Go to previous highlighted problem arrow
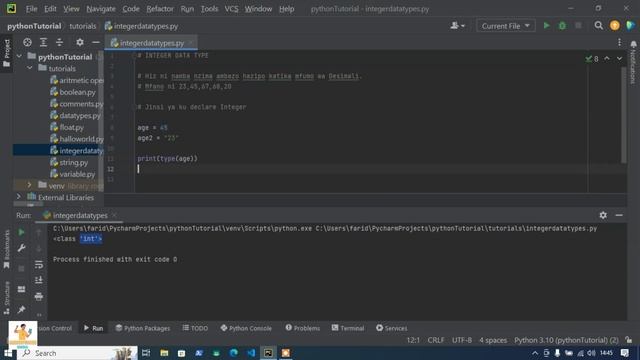 click(x=607, y=59)
